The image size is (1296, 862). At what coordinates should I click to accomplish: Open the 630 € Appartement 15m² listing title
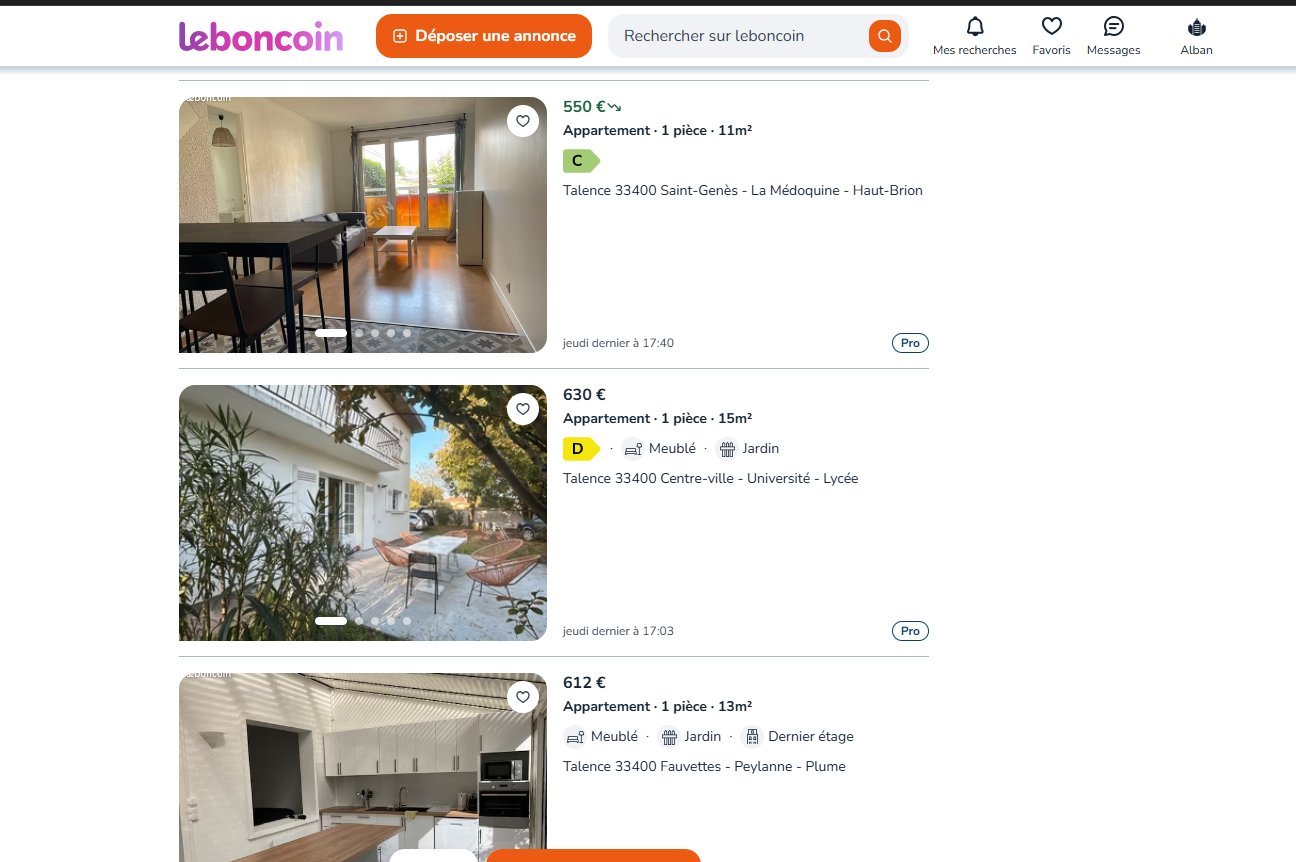coord(657,419)
